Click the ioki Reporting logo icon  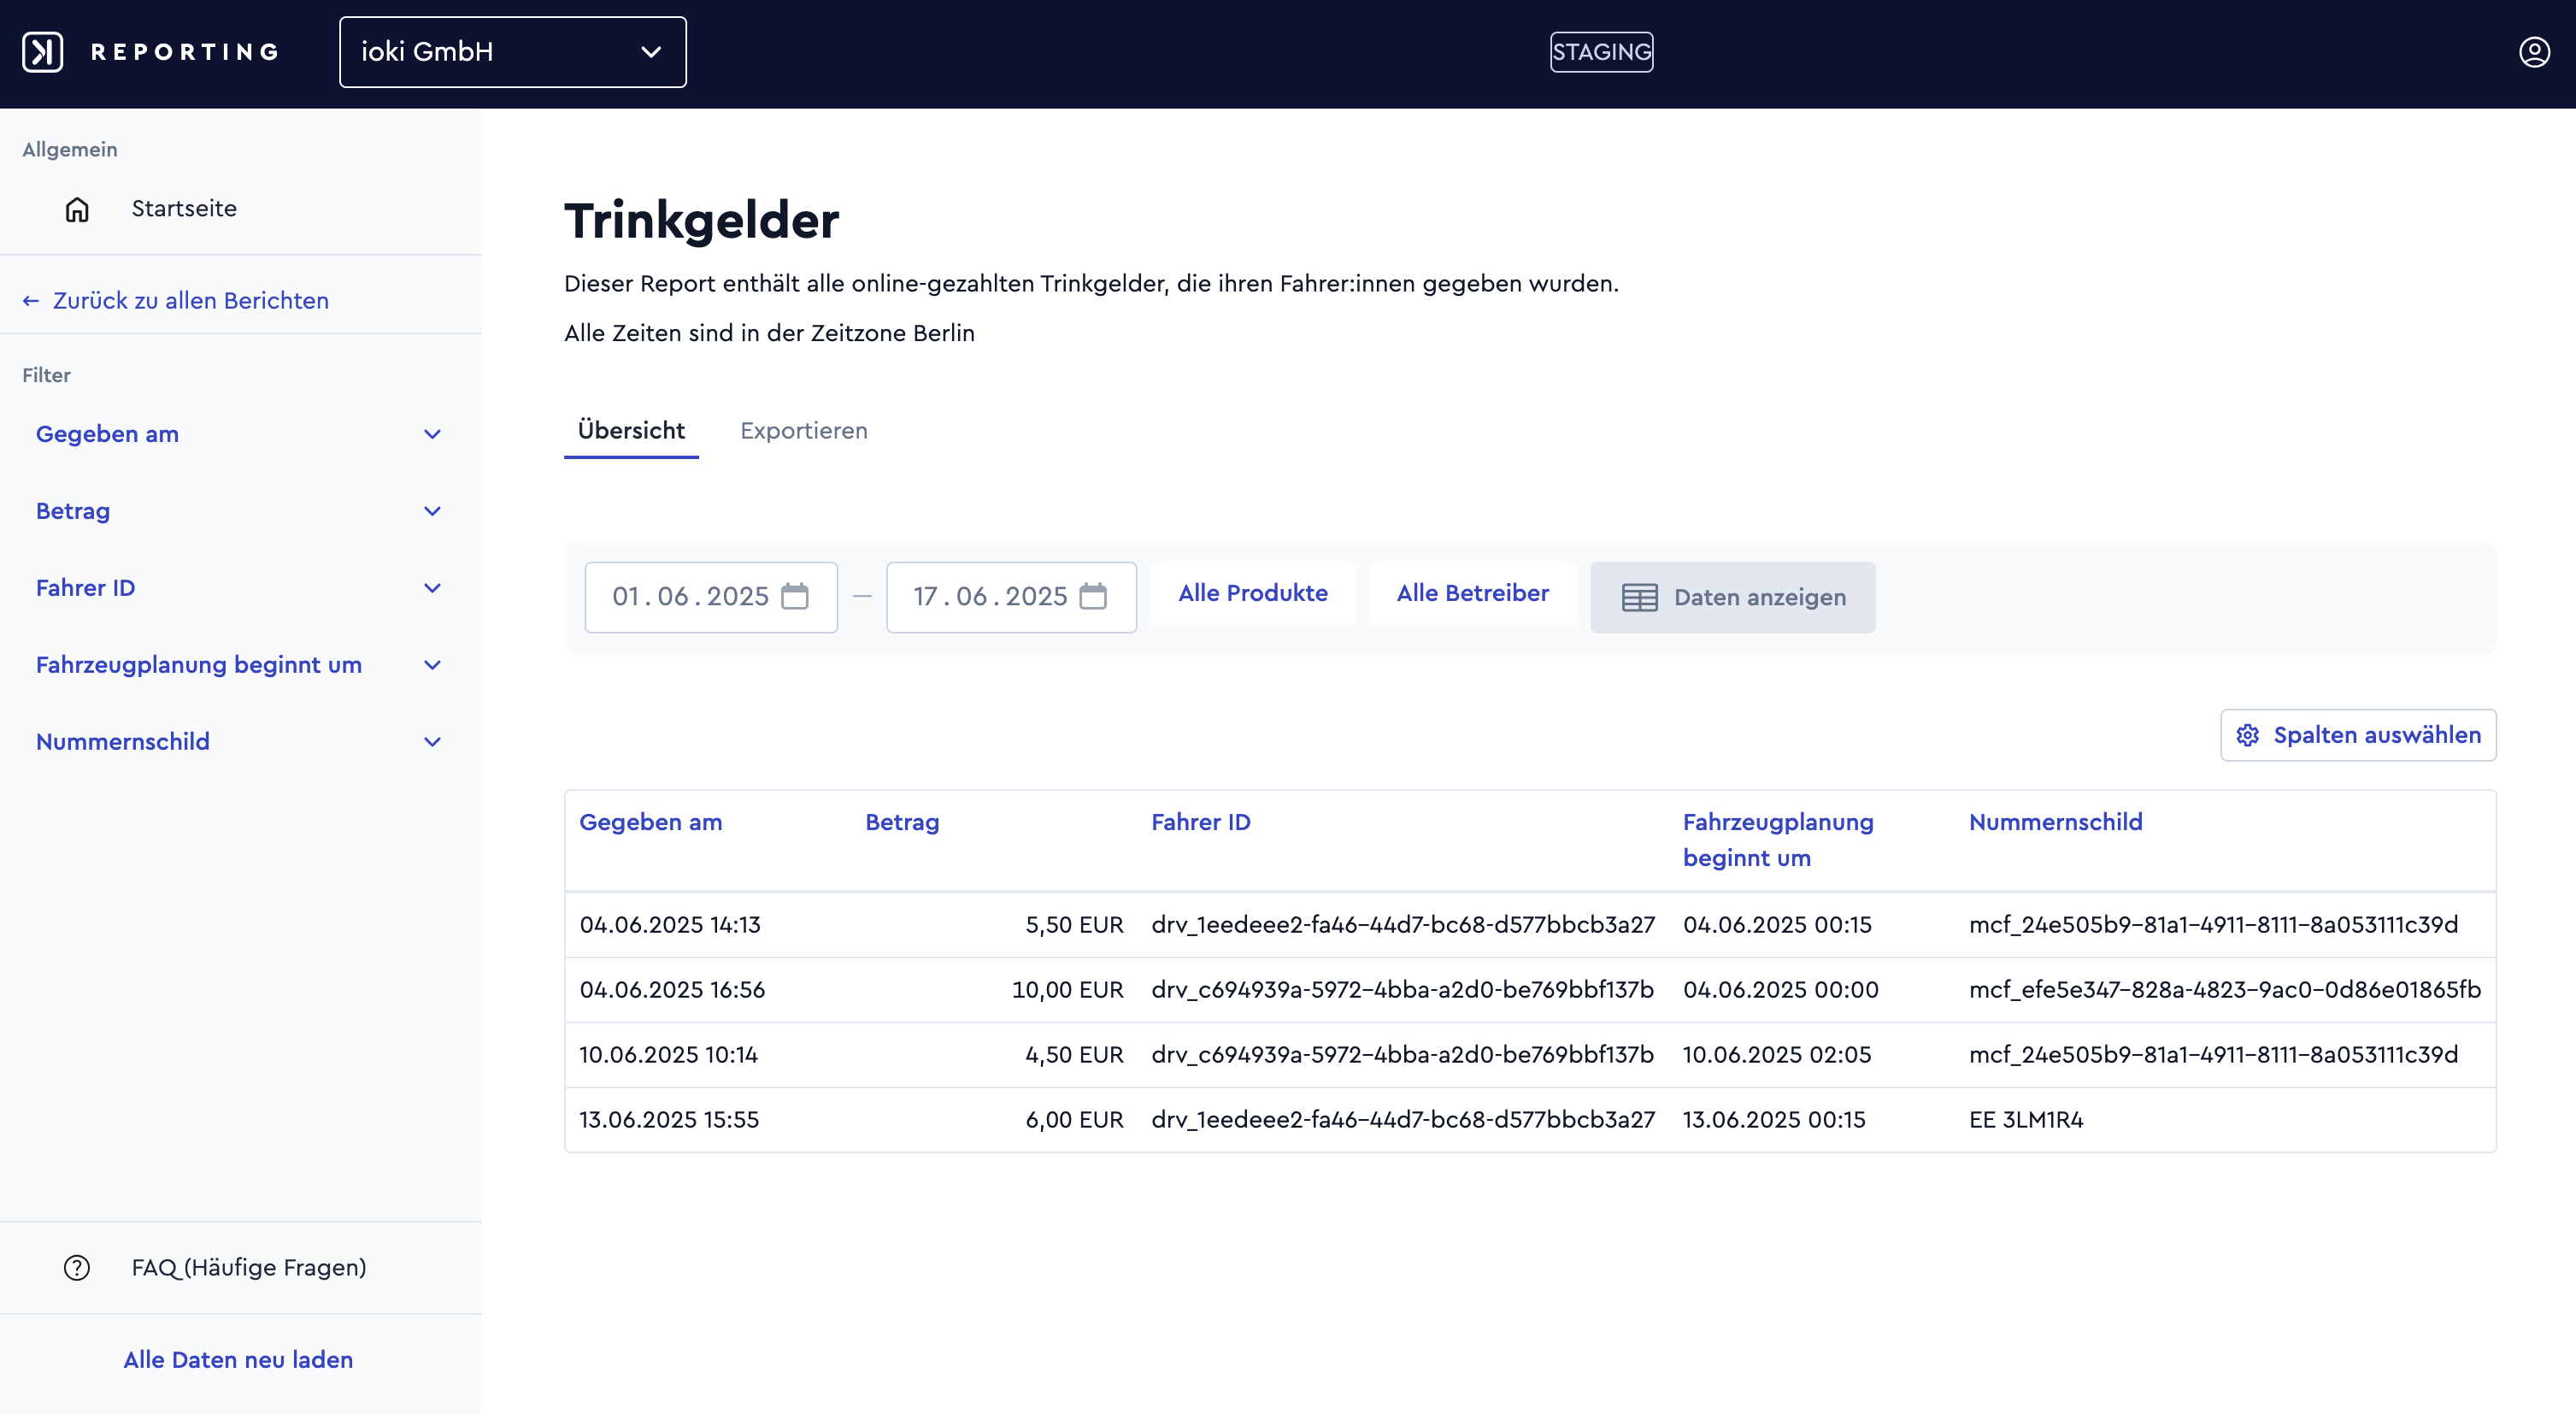43,52
